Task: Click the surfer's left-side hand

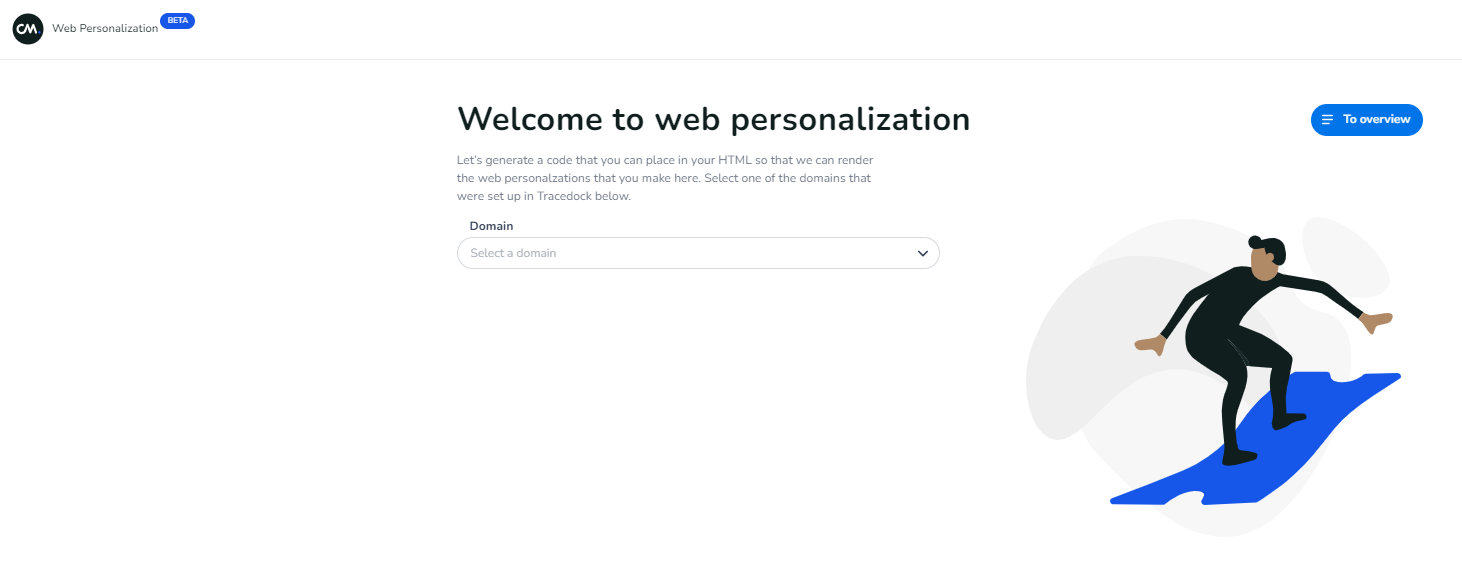Action: [1150, 345]
